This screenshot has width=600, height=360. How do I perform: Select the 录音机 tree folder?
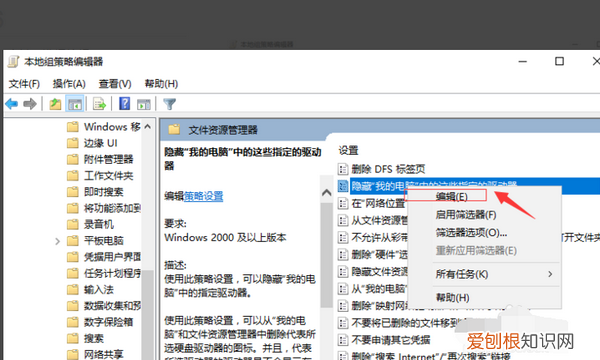click(x=99, y=224)
